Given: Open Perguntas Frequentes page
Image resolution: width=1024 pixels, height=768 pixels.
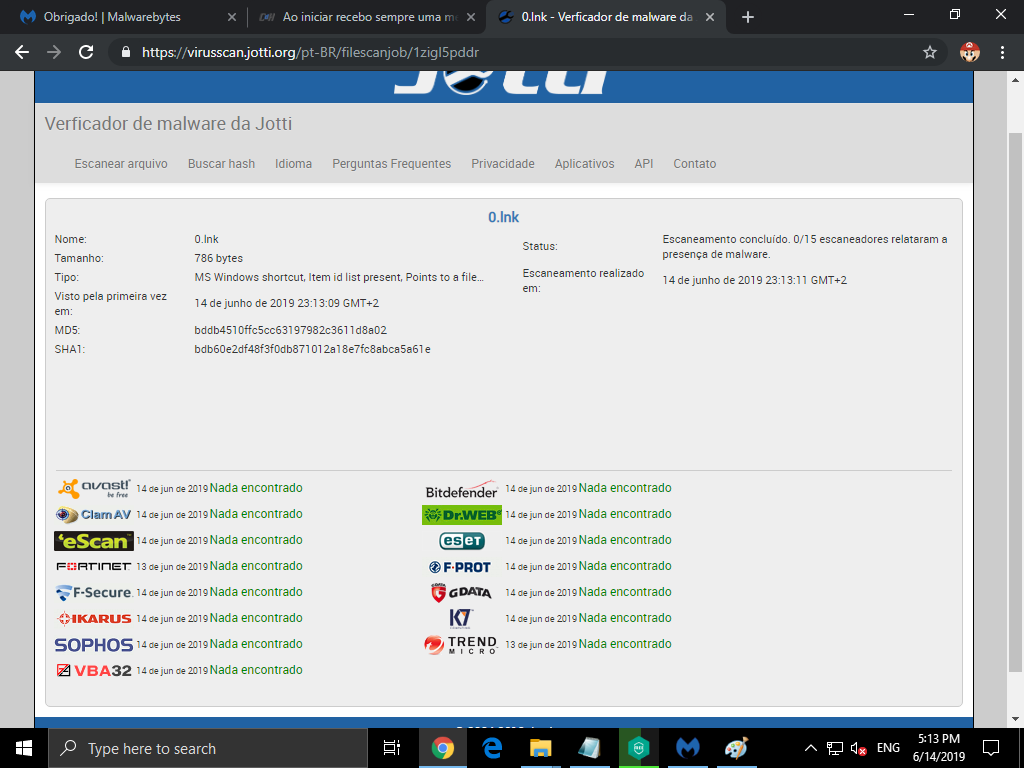Looking at the screenshot, I should pyautogui.click(x=391, y=164).
